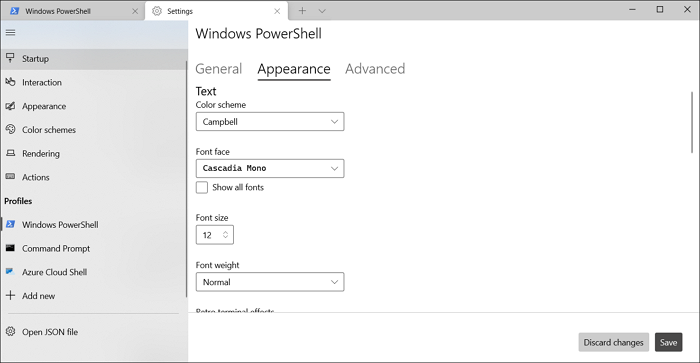Open the Rendering settings page
The width and height of the screenshot is (700, 363).
tap(93, 153)
